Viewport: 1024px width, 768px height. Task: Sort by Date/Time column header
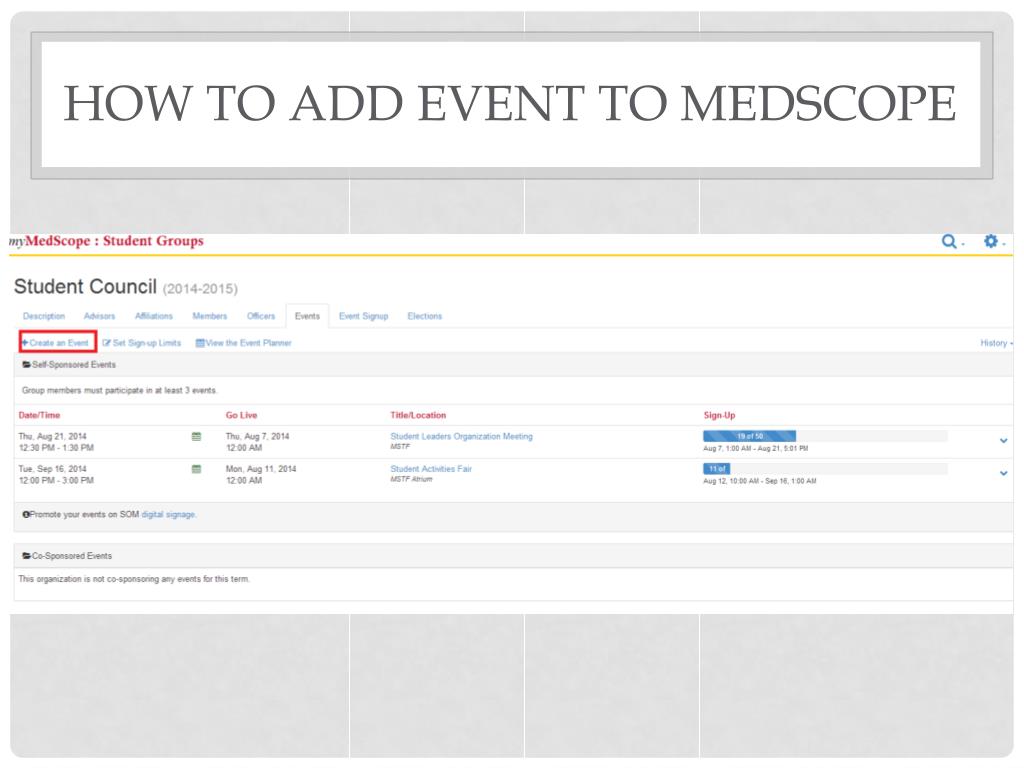(x=39, y=415)
